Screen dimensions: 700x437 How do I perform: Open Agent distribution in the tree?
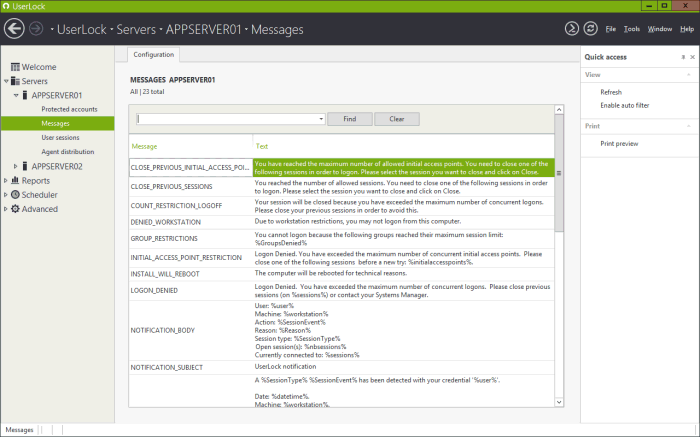(x=68, y=152)
